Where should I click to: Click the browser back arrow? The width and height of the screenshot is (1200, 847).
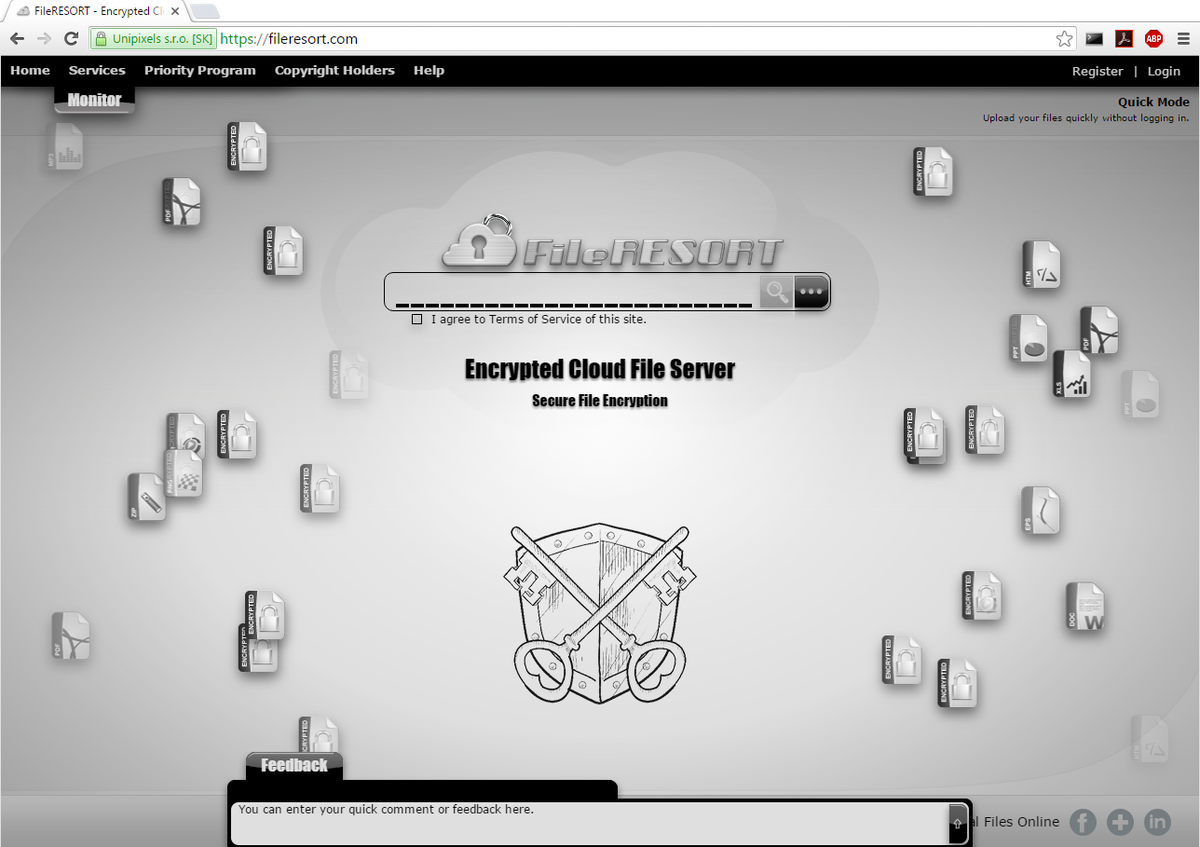point(17,39)
